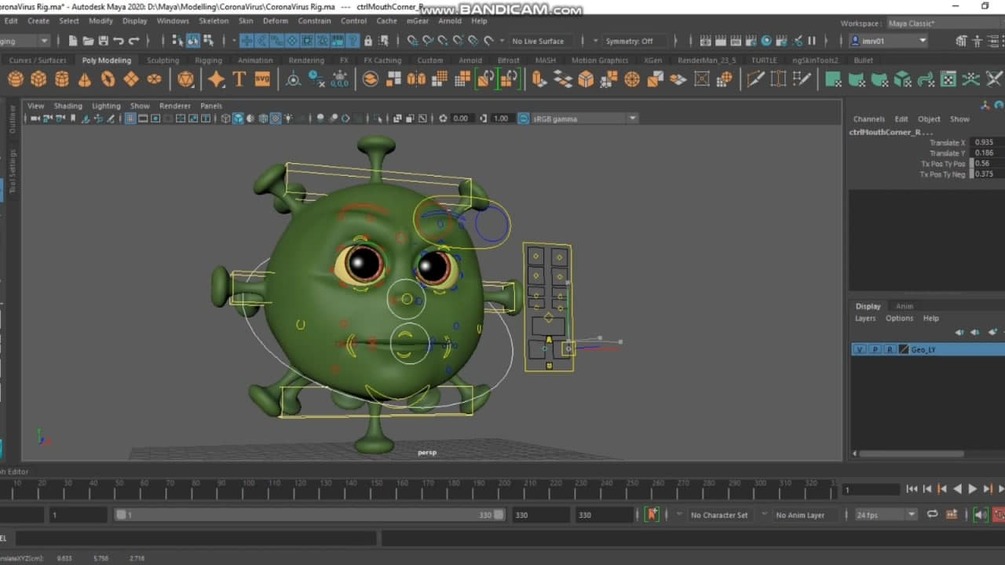Toggle the R box on Geo_LY layer
The width and height of the screenshot is (1005, 565).
tap(889, 350)
